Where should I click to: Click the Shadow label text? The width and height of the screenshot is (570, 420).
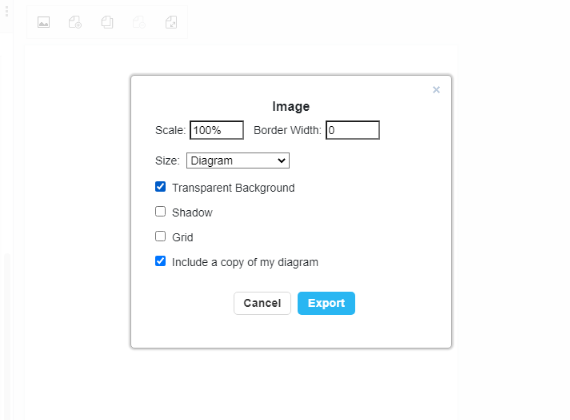click(x=192, y=213)
